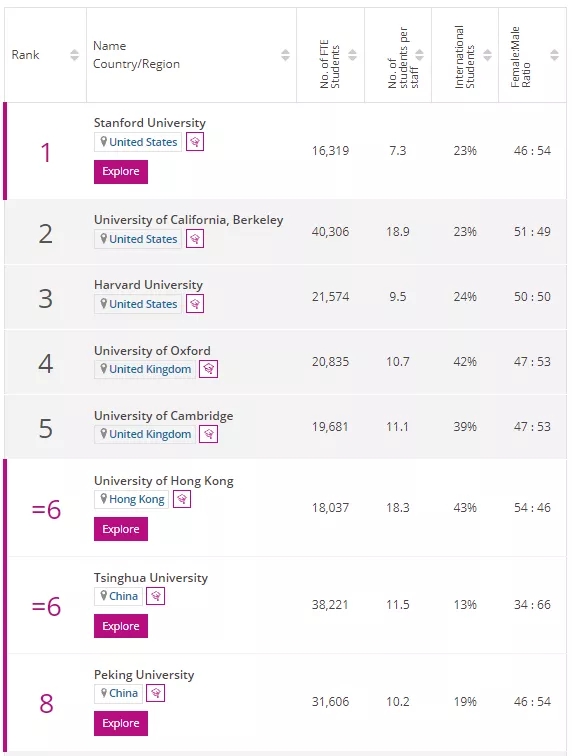The image size is (572, 756).
Task: Click Explore button under Stanford University
Action: [121, 172]
